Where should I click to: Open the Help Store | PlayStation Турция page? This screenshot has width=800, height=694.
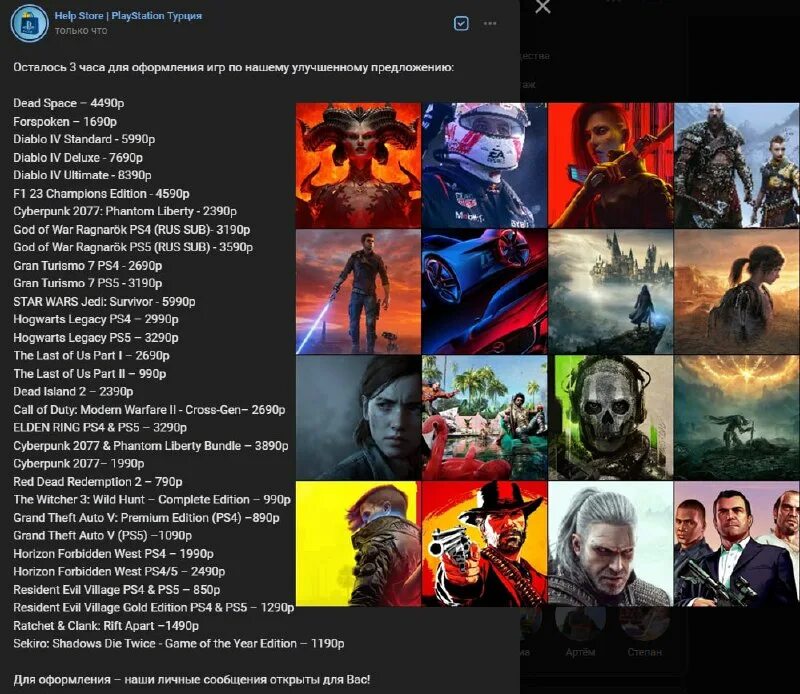click(128, 16)
